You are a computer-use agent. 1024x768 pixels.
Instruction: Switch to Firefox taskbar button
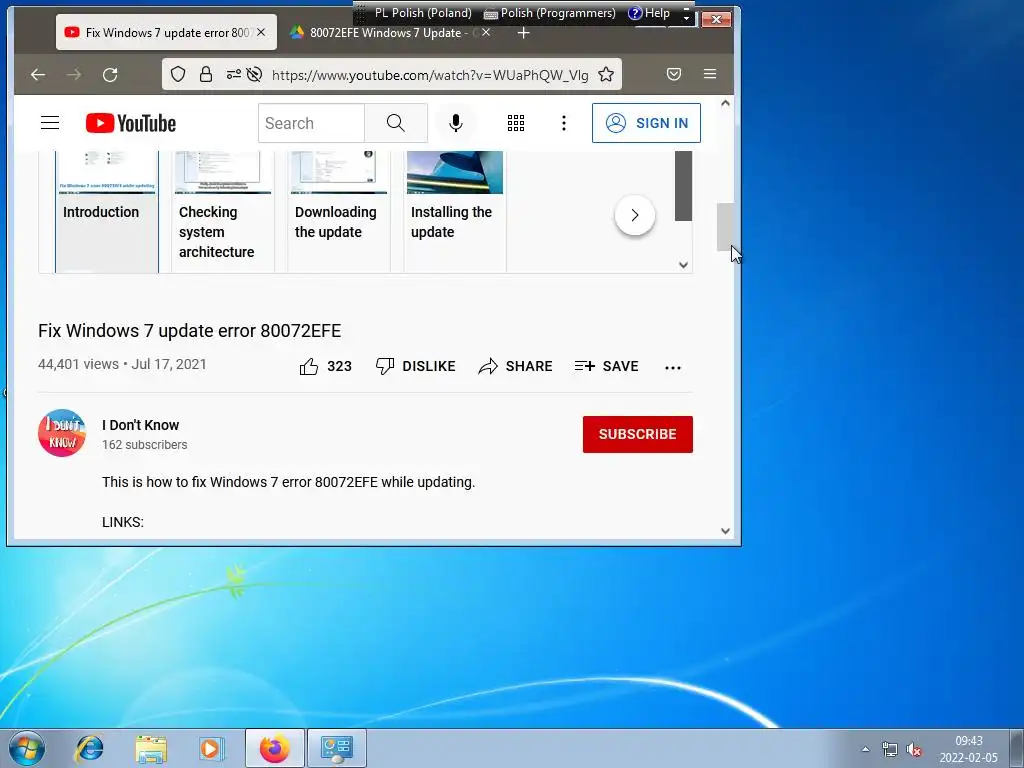coord(274,748)
